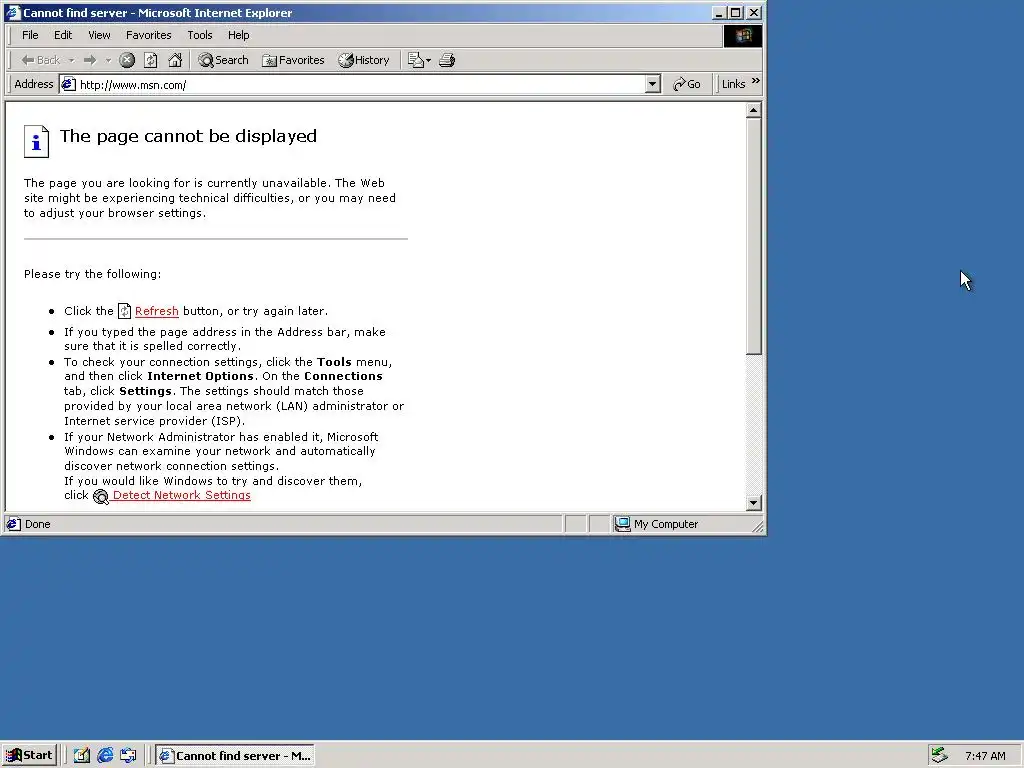This screenshot has width=1024, height=768.
Task: Open the Help menu
Action: pyautogui.click(x=238, y=35)
